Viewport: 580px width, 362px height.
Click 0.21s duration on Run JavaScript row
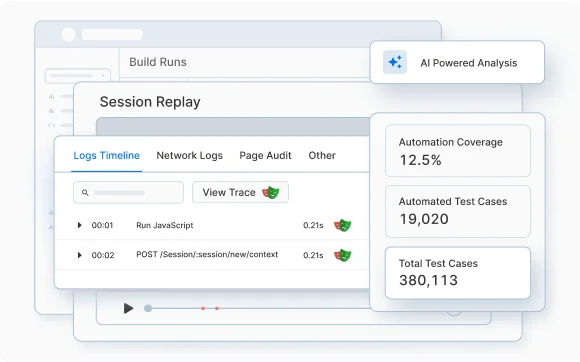click(x=313, y=225)
